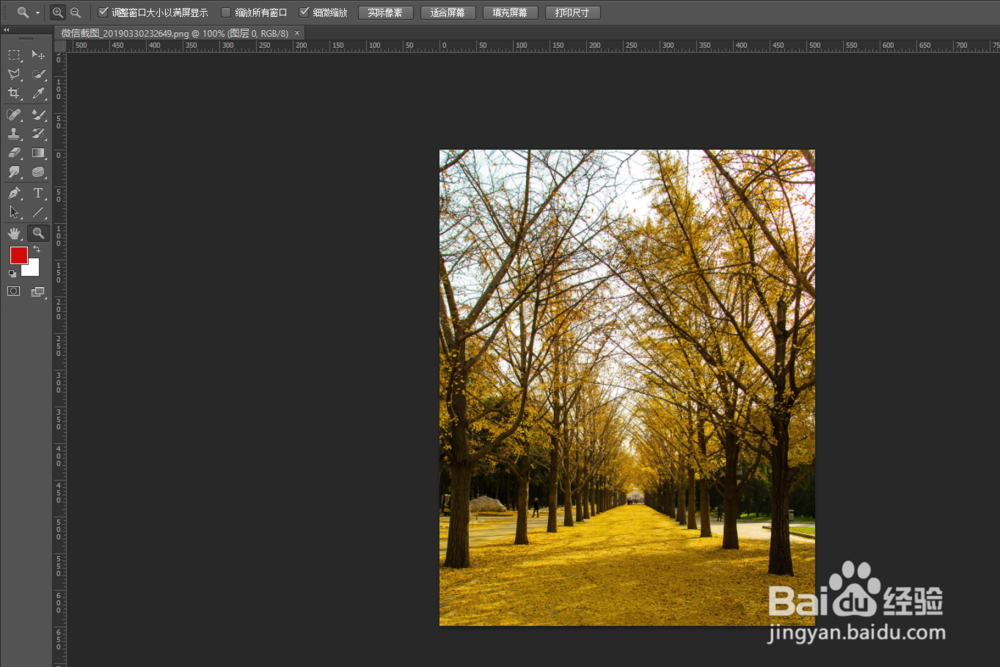Select the Eyedropper tool
The image size is (1000, 667).
38,94
